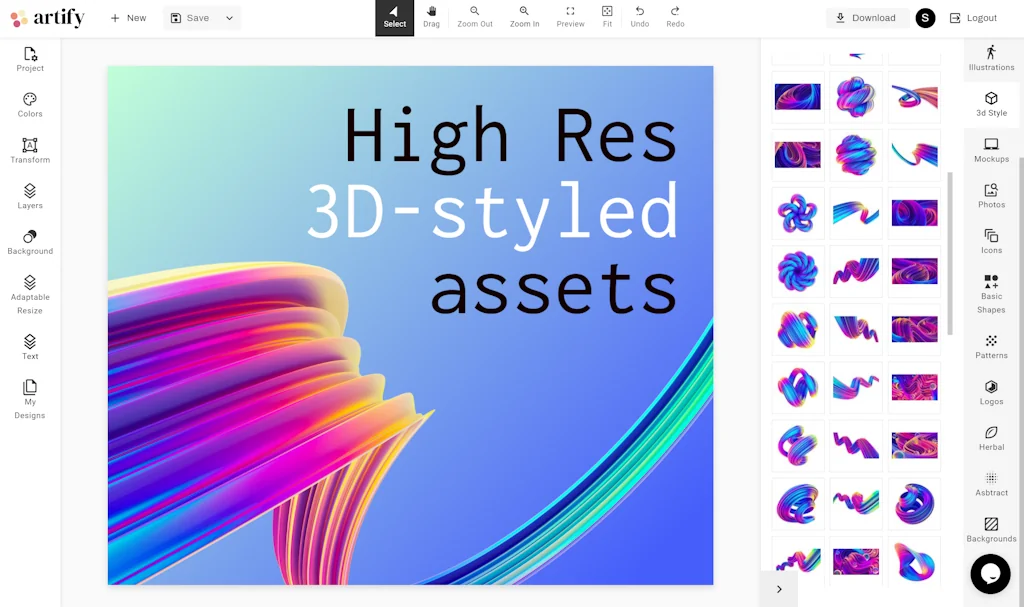Switch to the Illustrations category tab
Viewport: 1024px width, 607px height.
pos(991,58)
